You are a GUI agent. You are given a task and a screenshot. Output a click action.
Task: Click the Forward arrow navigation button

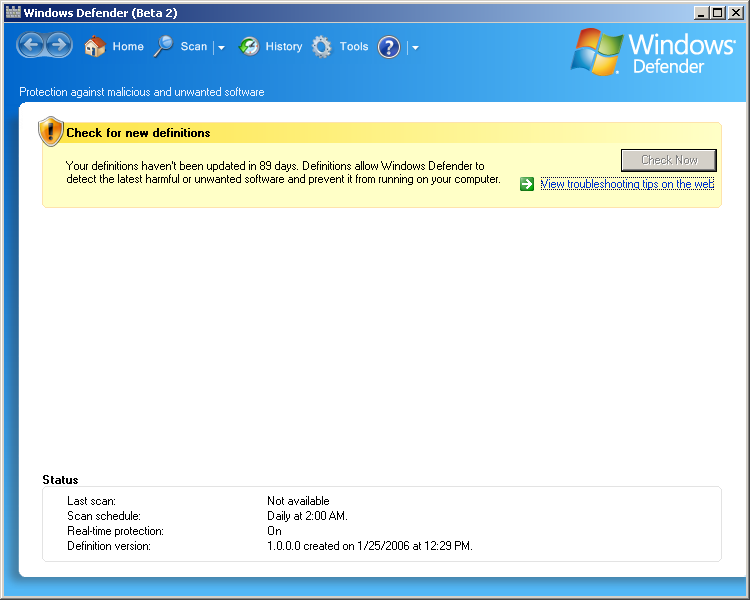pyautogui.click(x=59, y=45)
